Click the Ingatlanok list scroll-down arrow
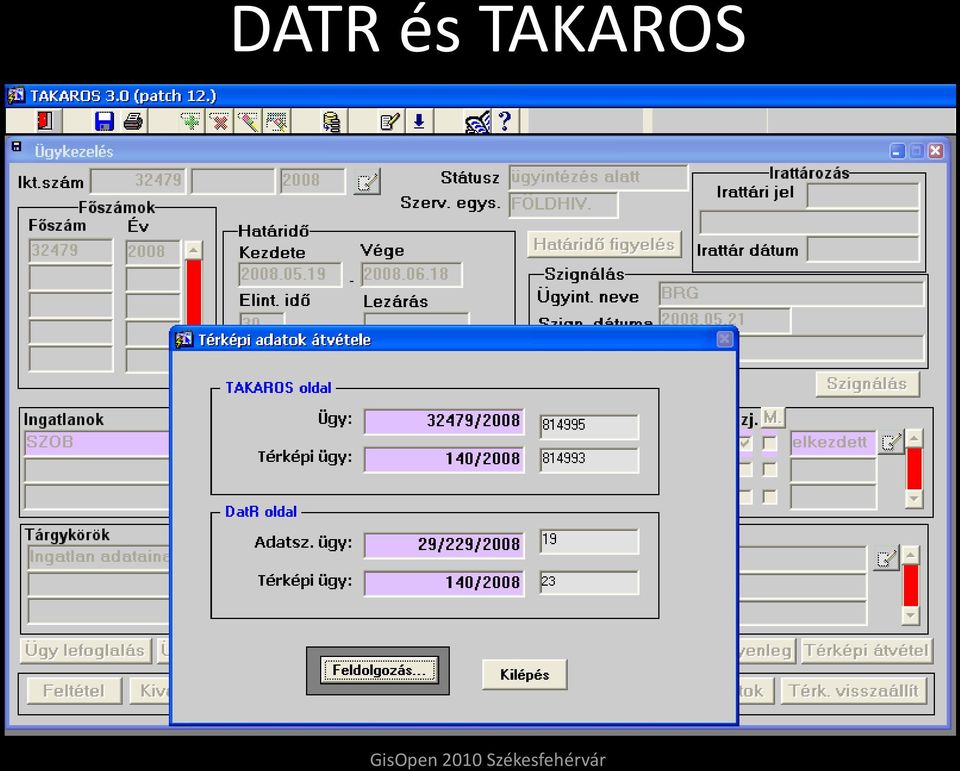Viewport: 960px width, 771px height. pyautogui.click(x=914, y=498)
